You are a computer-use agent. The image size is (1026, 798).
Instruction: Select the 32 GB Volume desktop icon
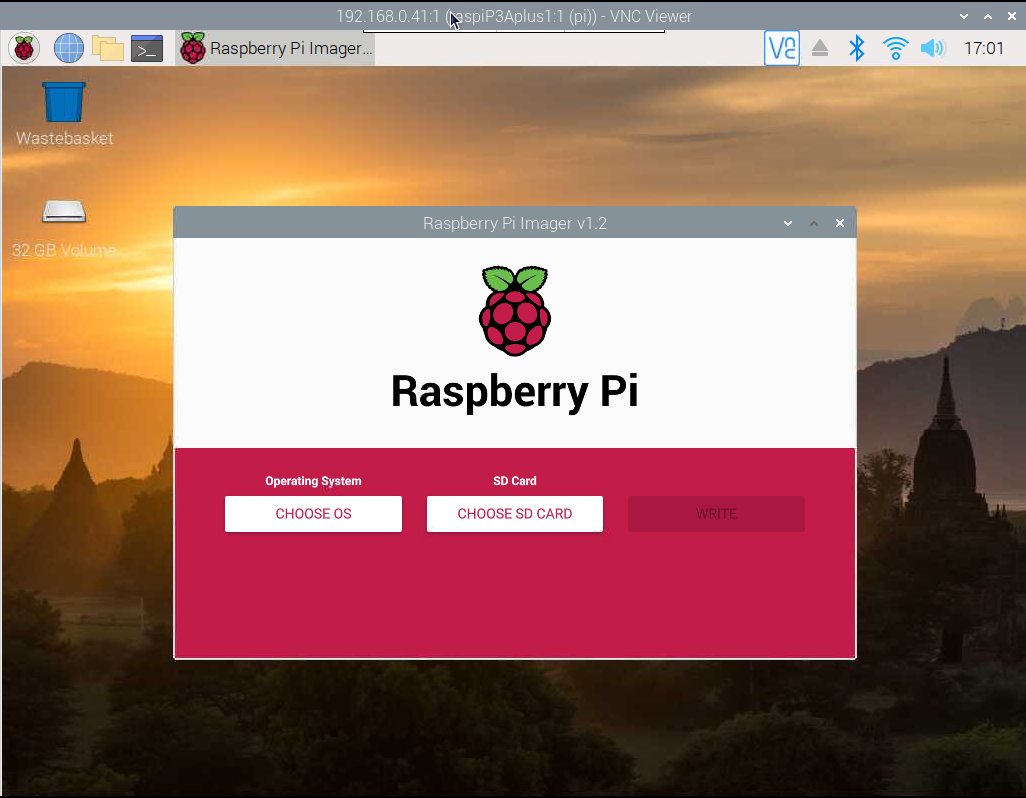click(x=64, y=229)
